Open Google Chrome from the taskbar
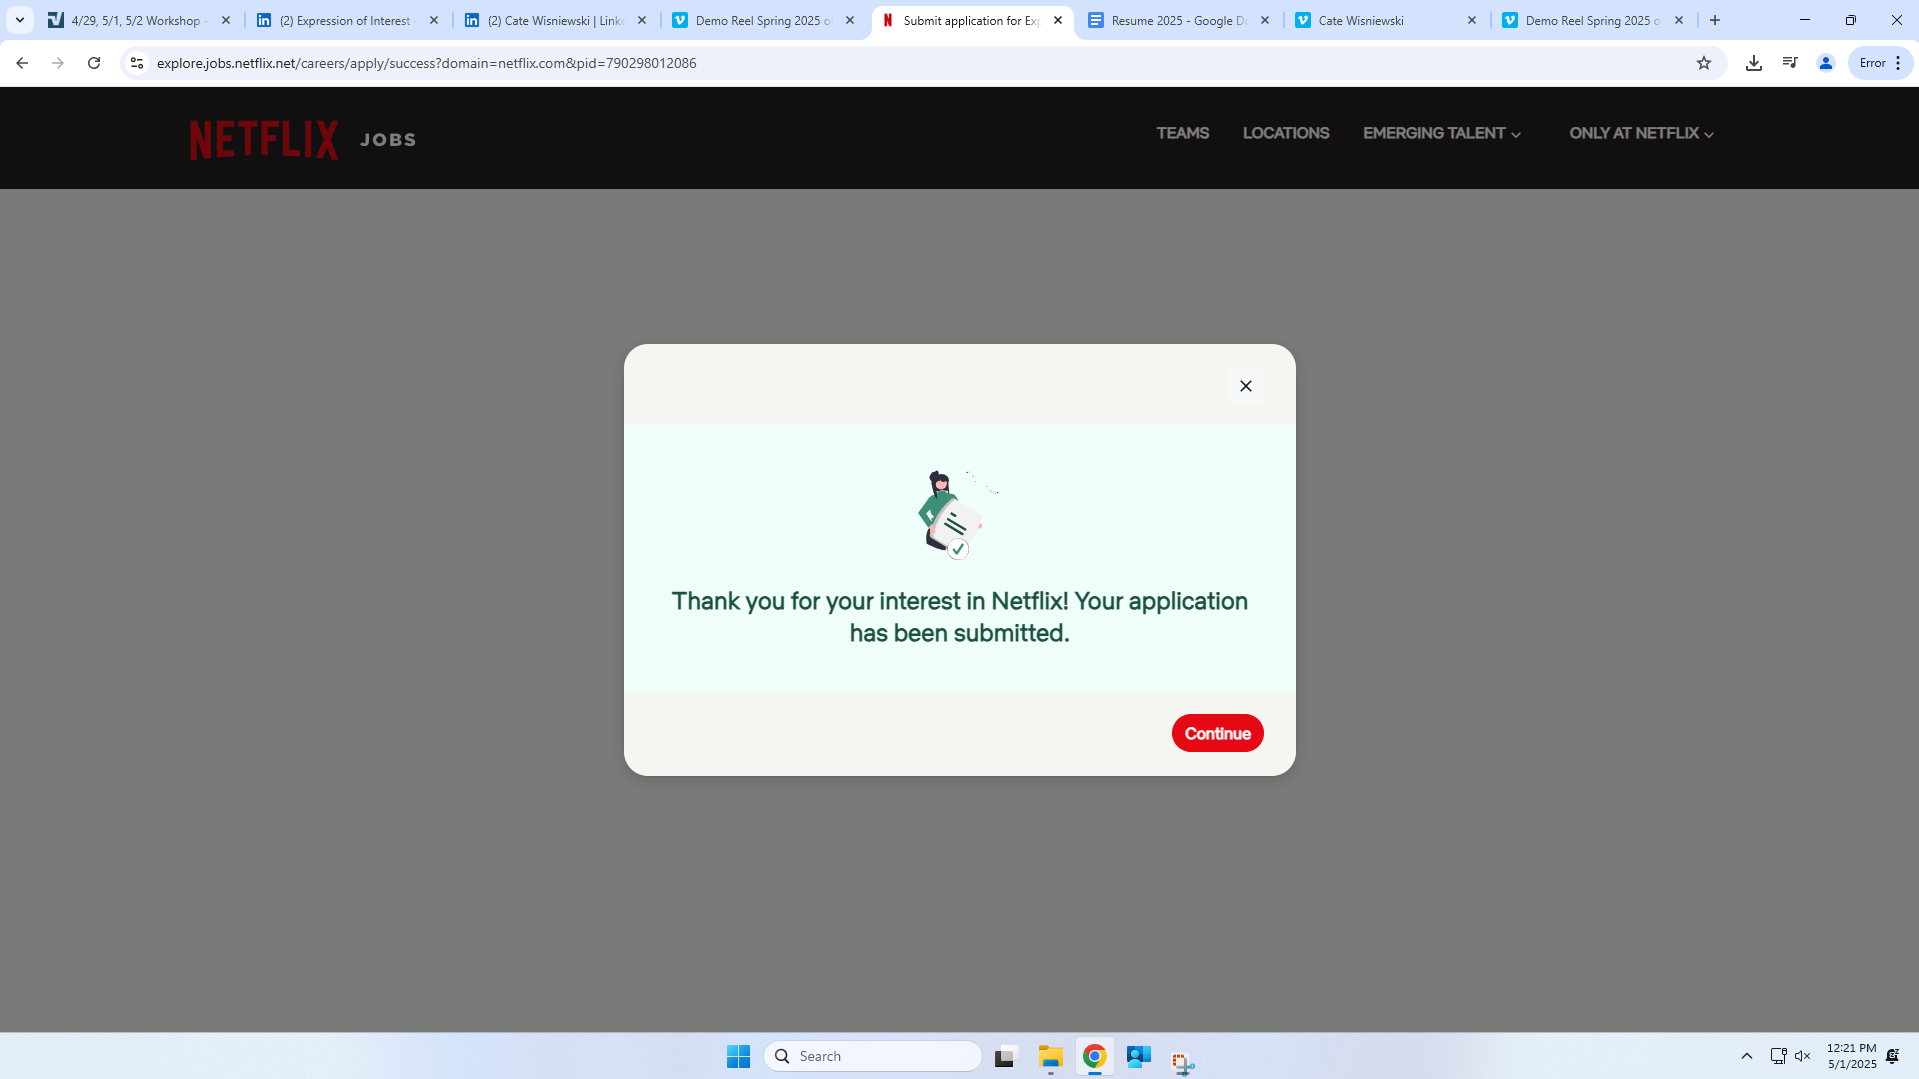 pos(1094,1056)
